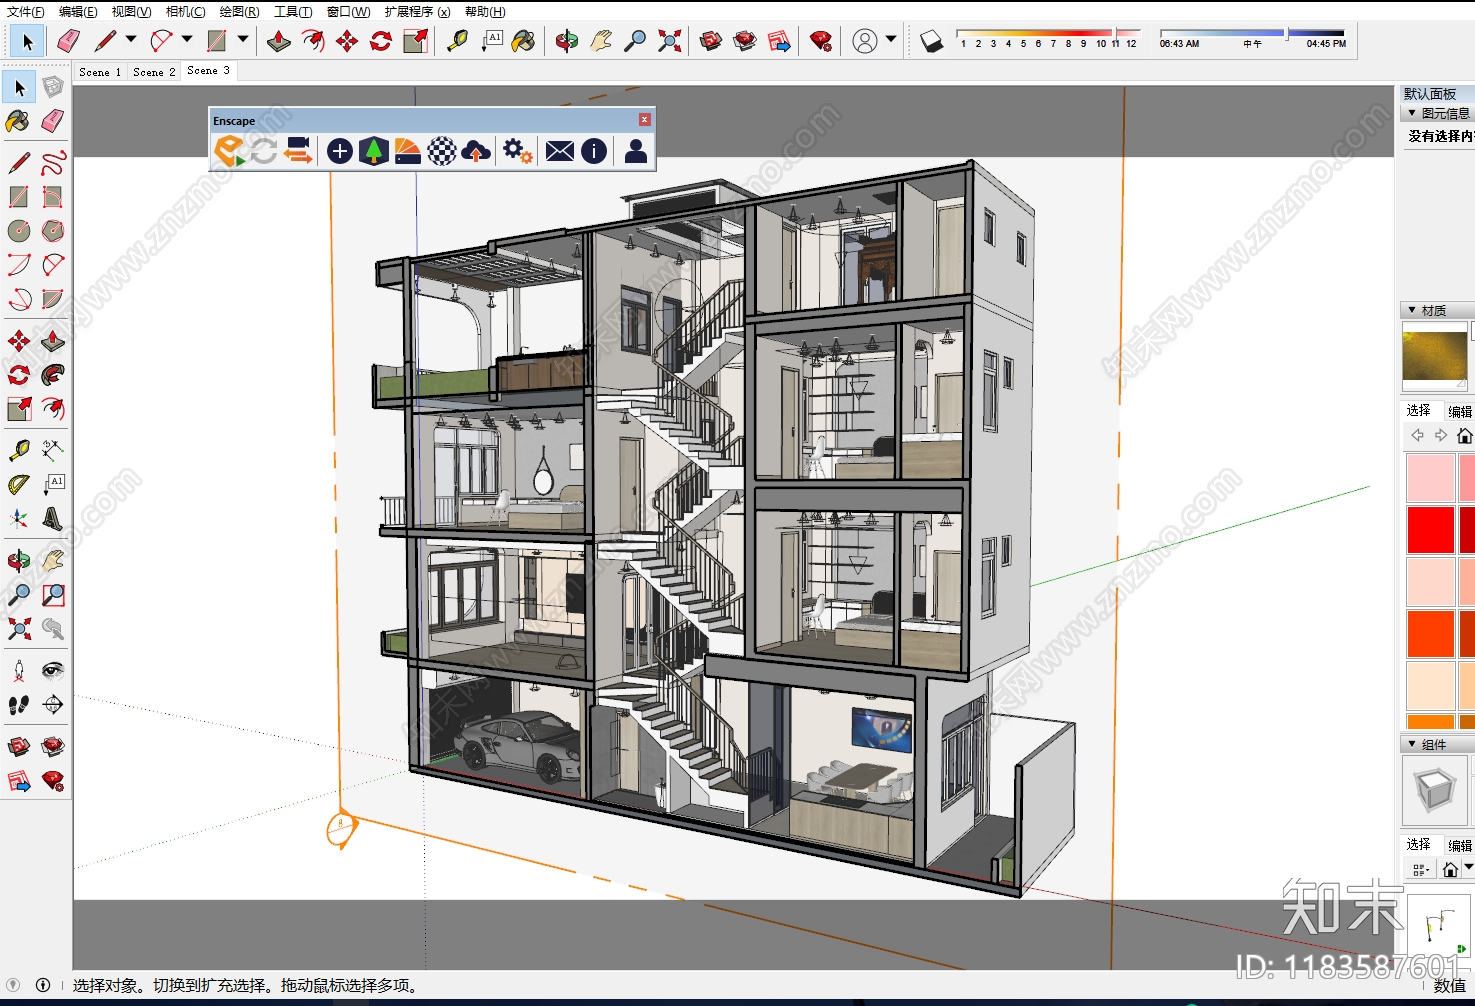The width and height of the screenshot is (1475, 1006).
Task: Toggle the show shadows button
Action: (931, 41)
